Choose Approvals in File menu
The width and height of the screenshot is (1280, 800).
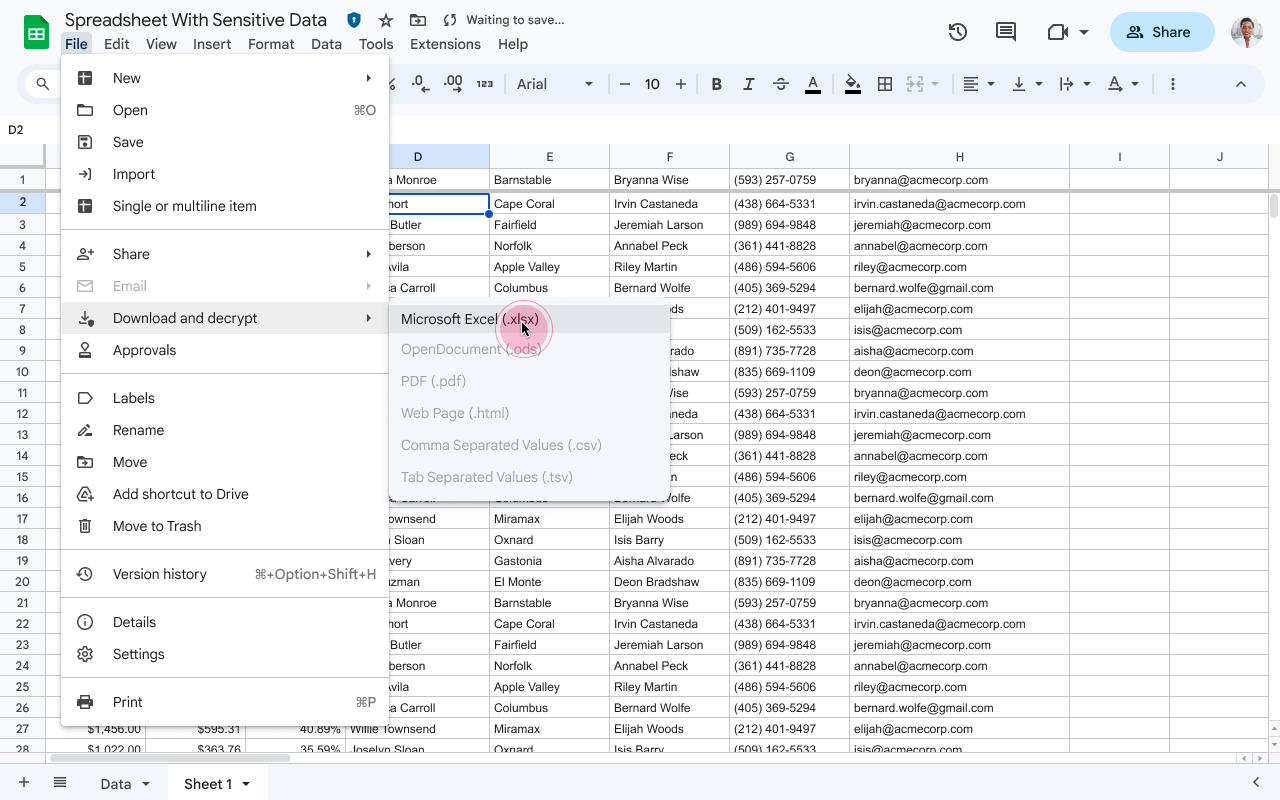(x=225, y=350)
